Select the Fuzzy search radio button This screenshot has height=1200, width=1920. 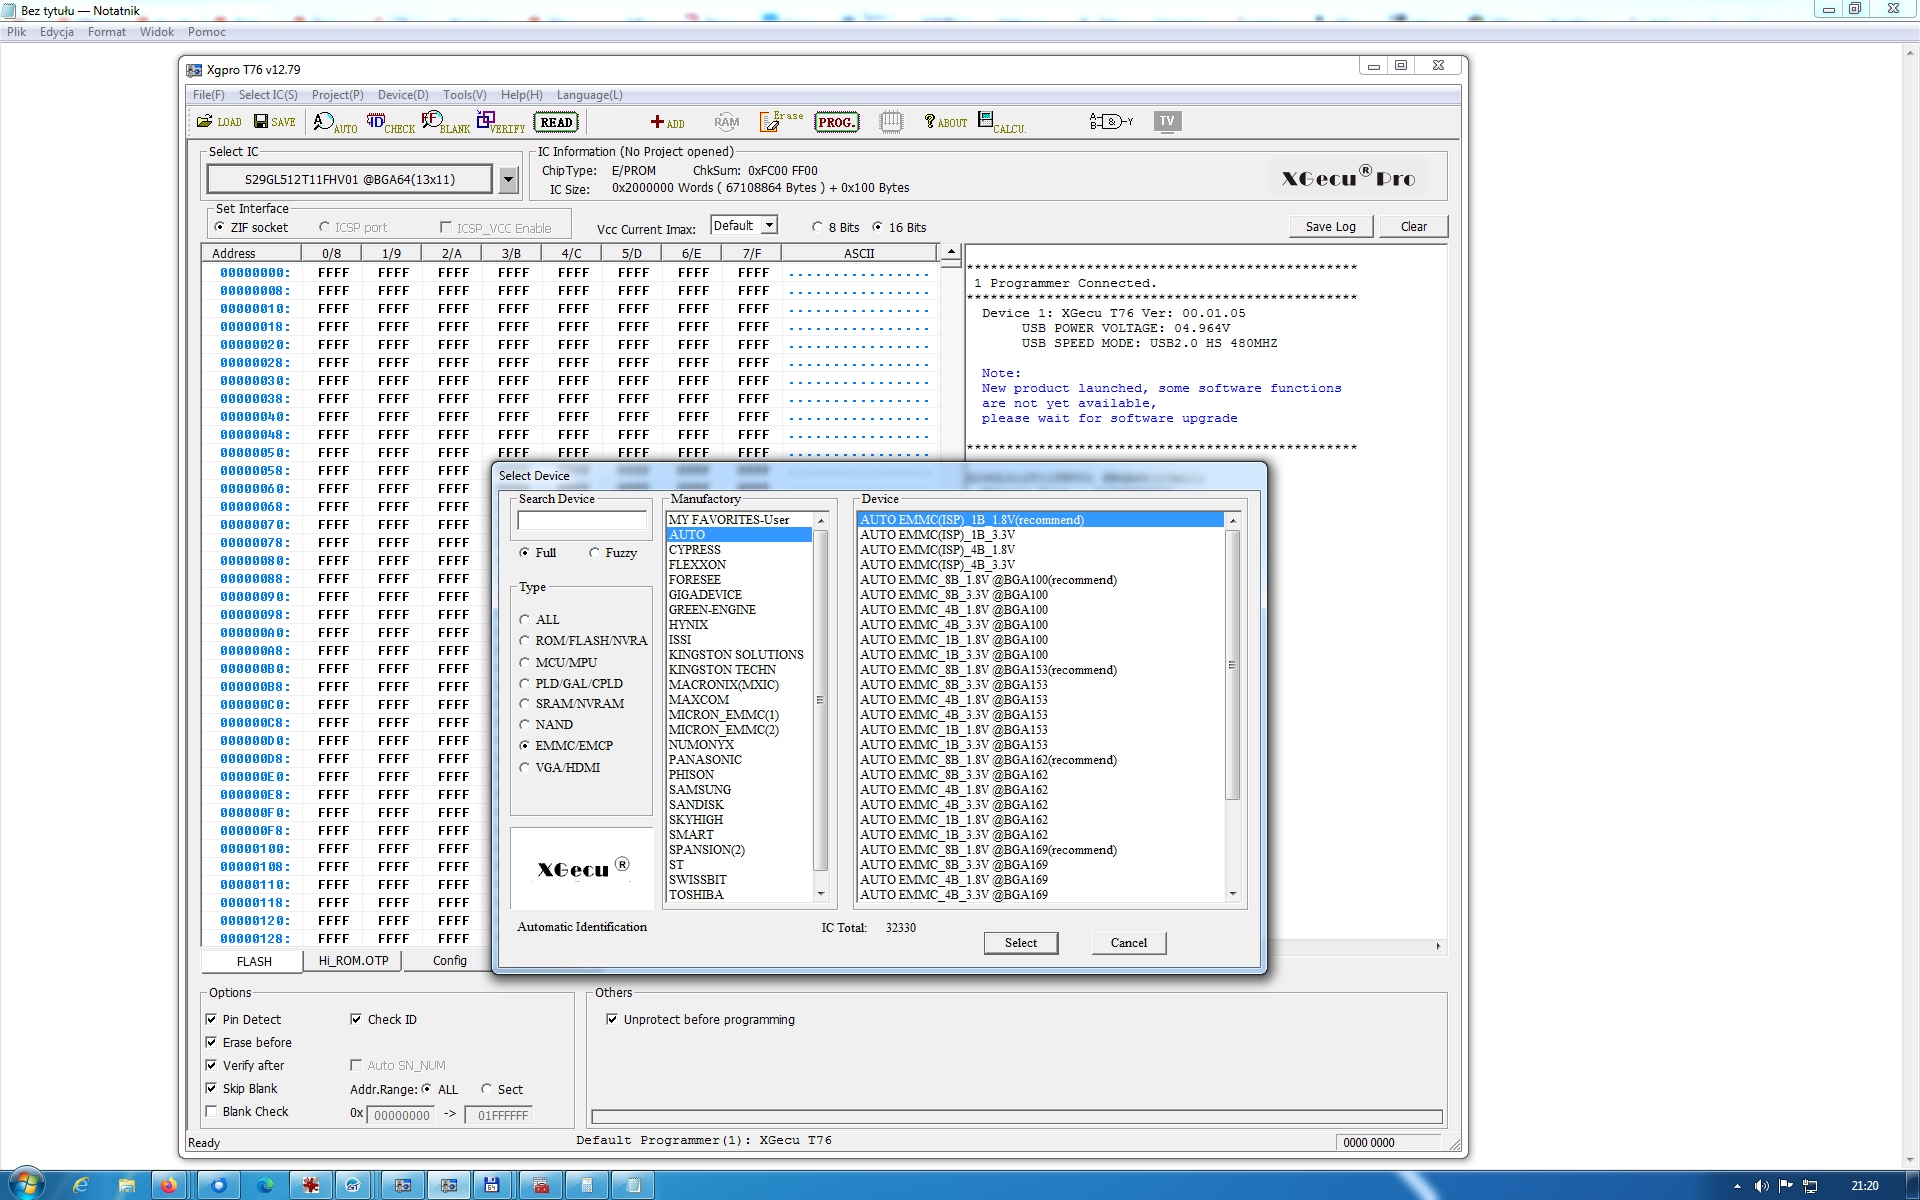594,553
